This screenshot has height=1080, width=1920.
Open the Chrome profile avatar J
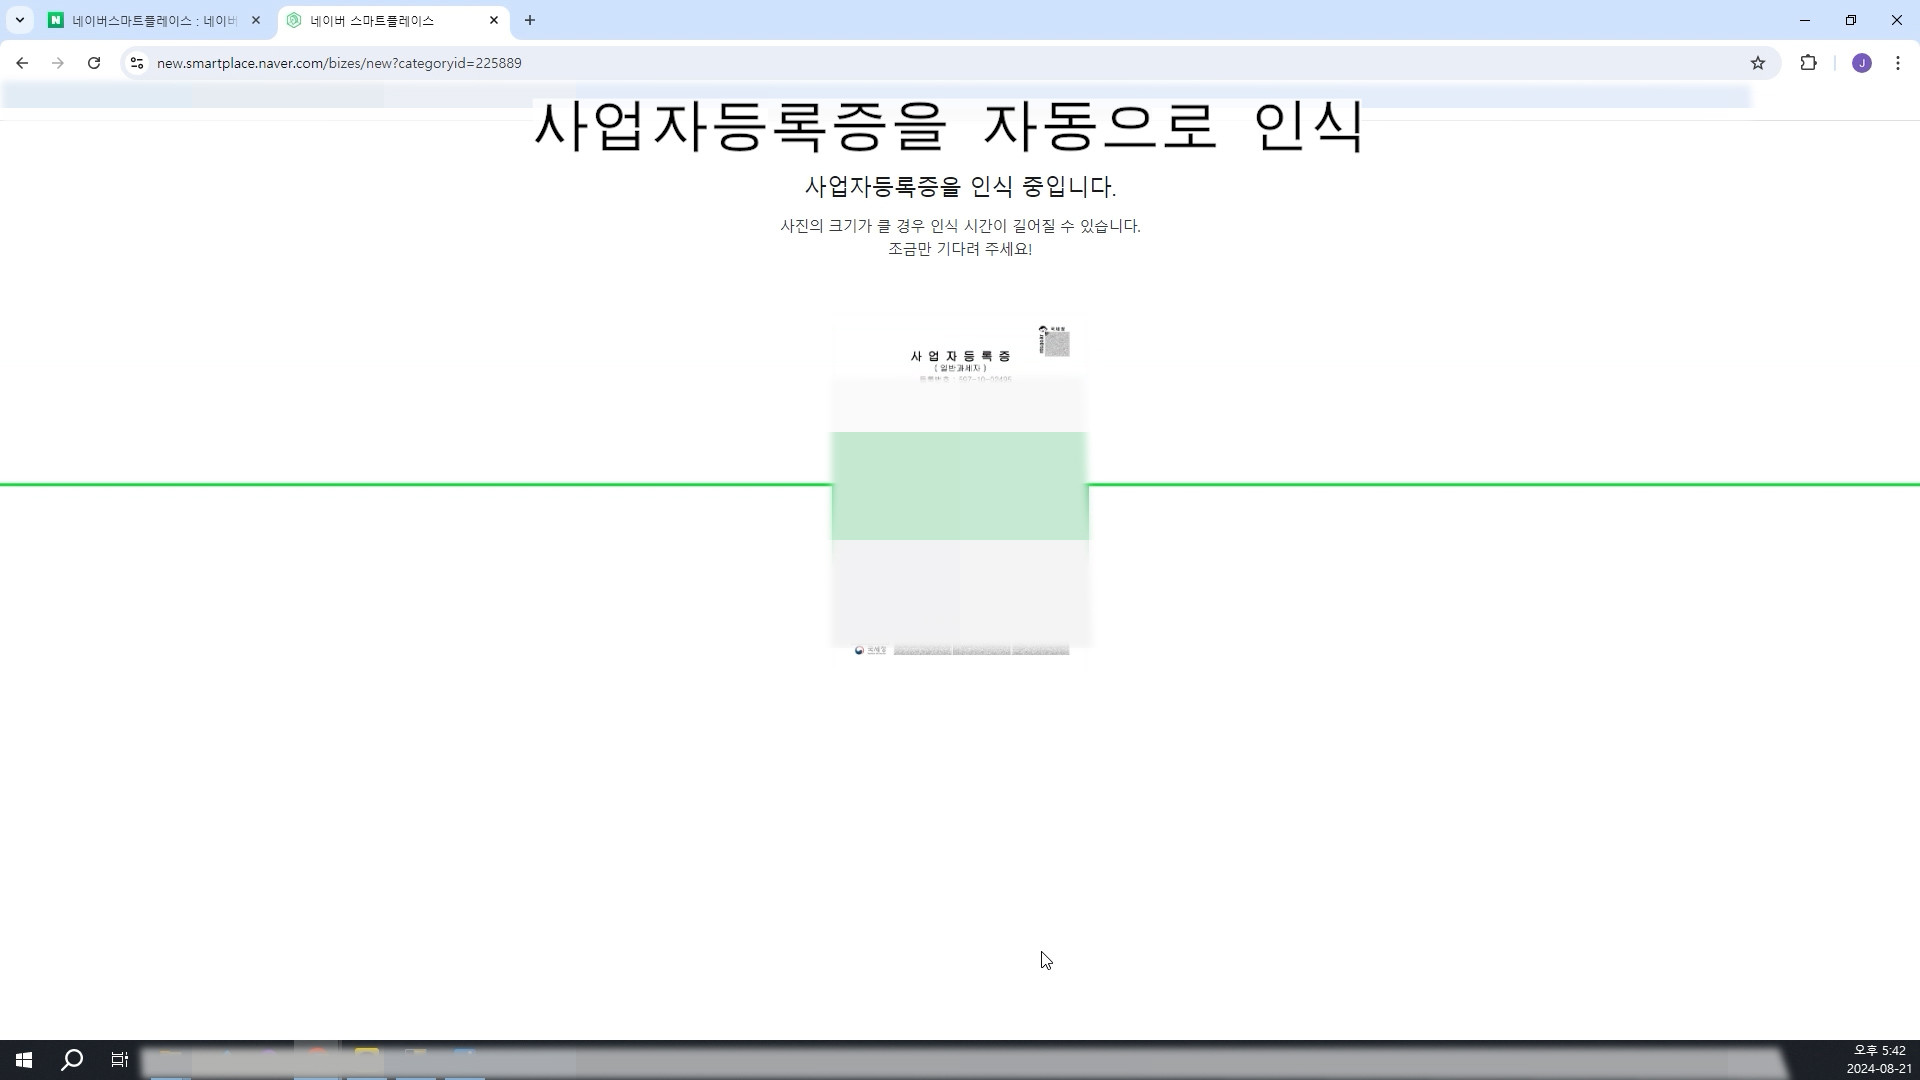click(x=1861, y=63)
